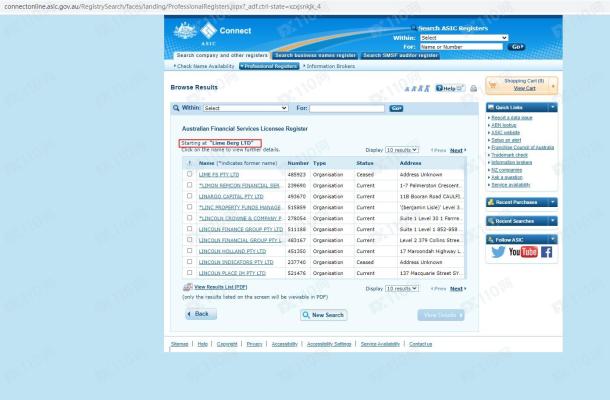Click the Back button
The image size is (610, 400).
click(x=201, y=314)
